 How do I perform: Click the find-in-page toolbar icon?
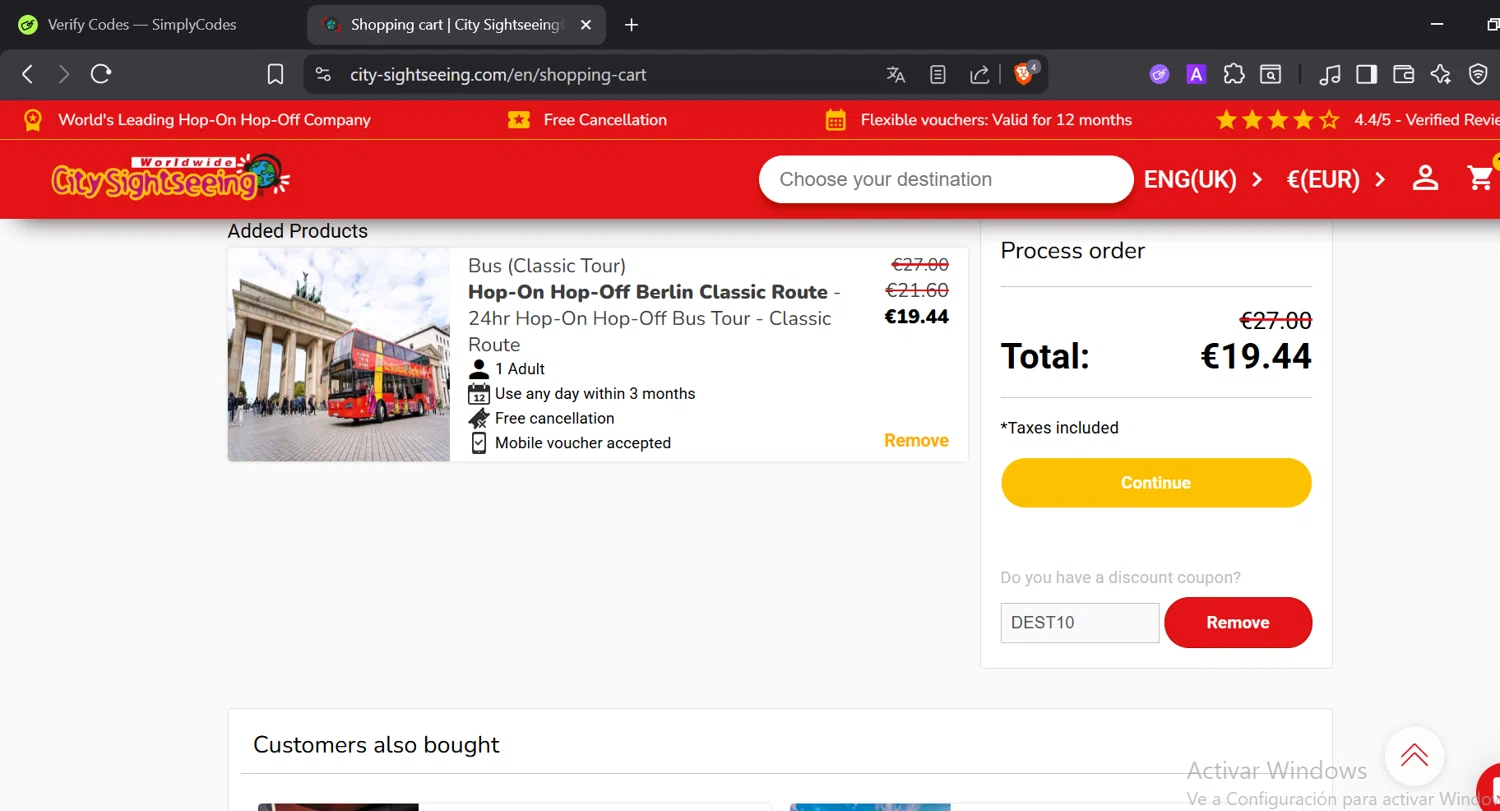tap(1270, 74)
